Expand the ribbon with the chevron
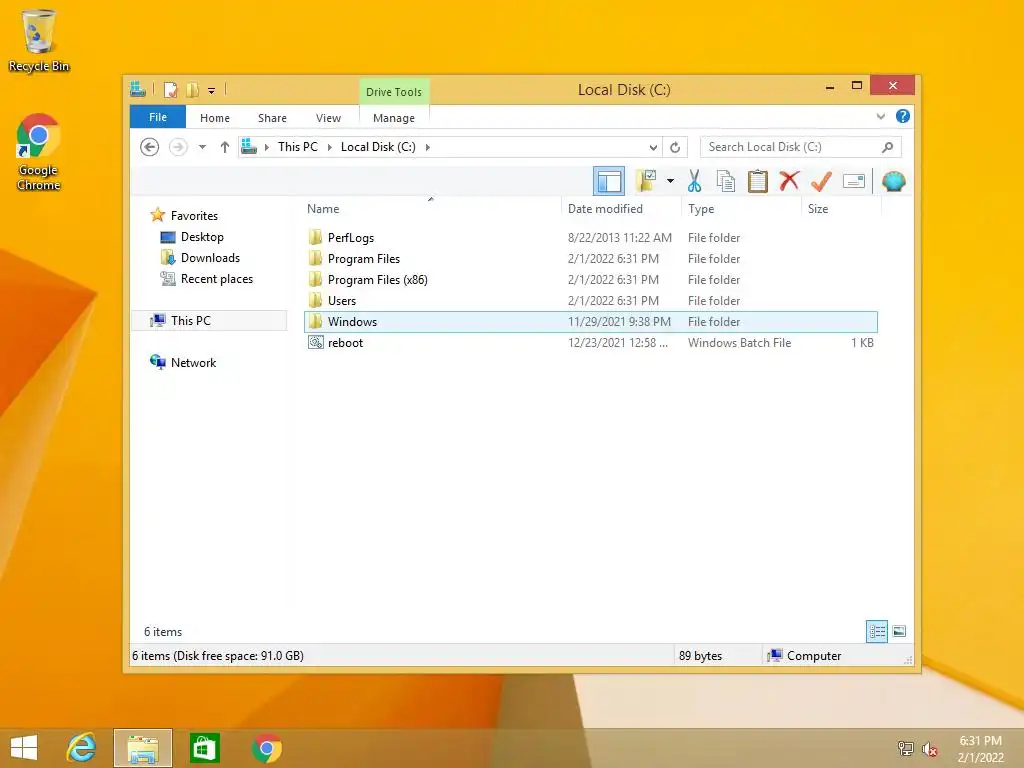Screen dimensions: 1024x768 (x=880, y=116)
